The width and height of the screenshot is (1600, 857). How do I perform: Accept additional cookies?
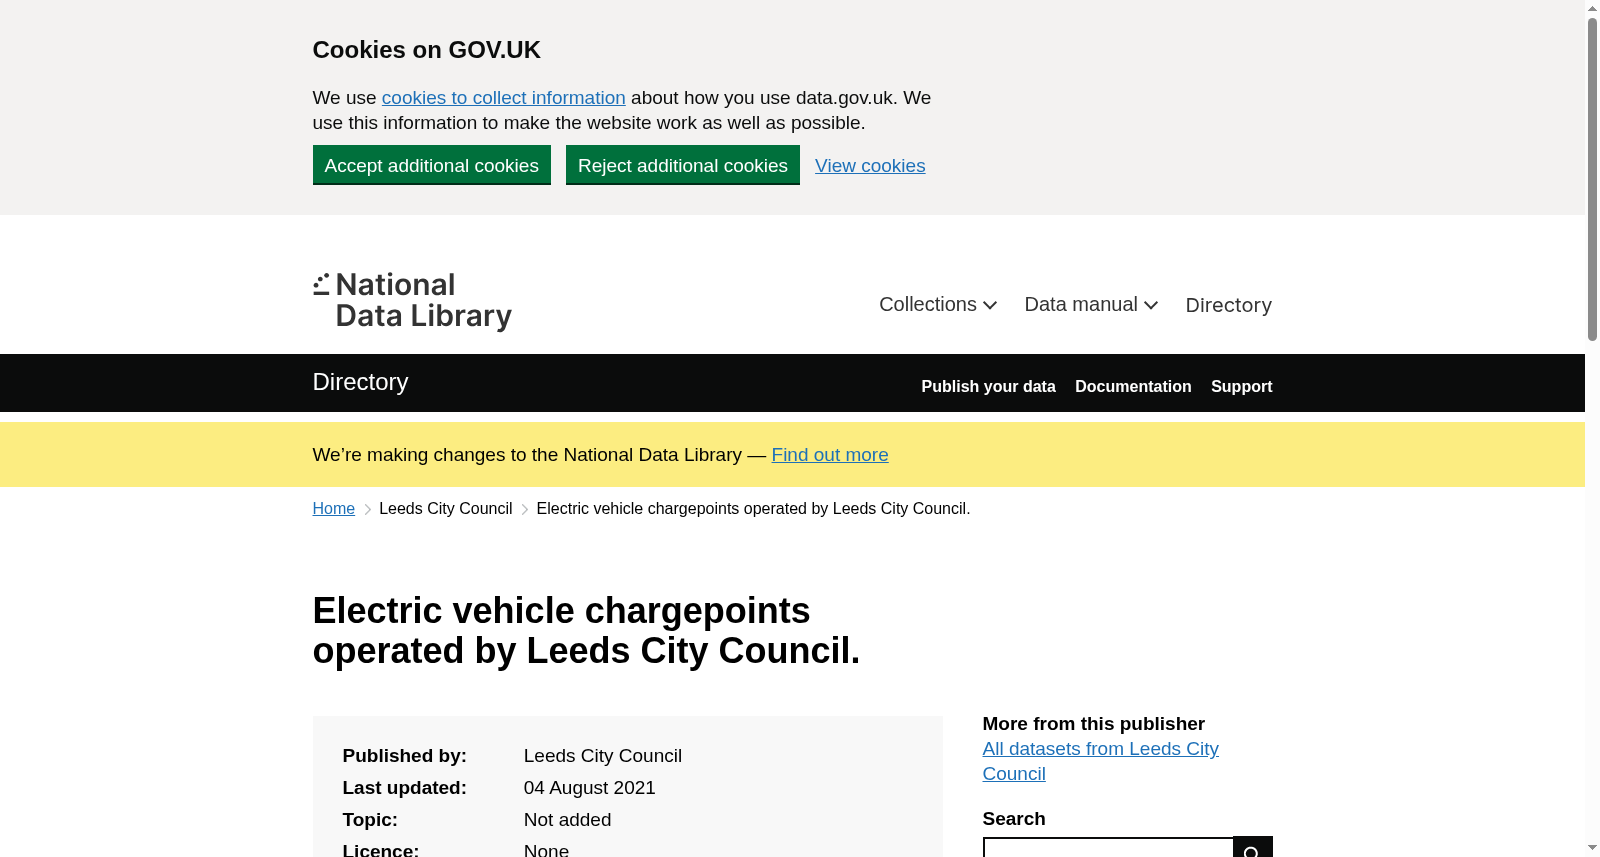[x=432, y=165]
